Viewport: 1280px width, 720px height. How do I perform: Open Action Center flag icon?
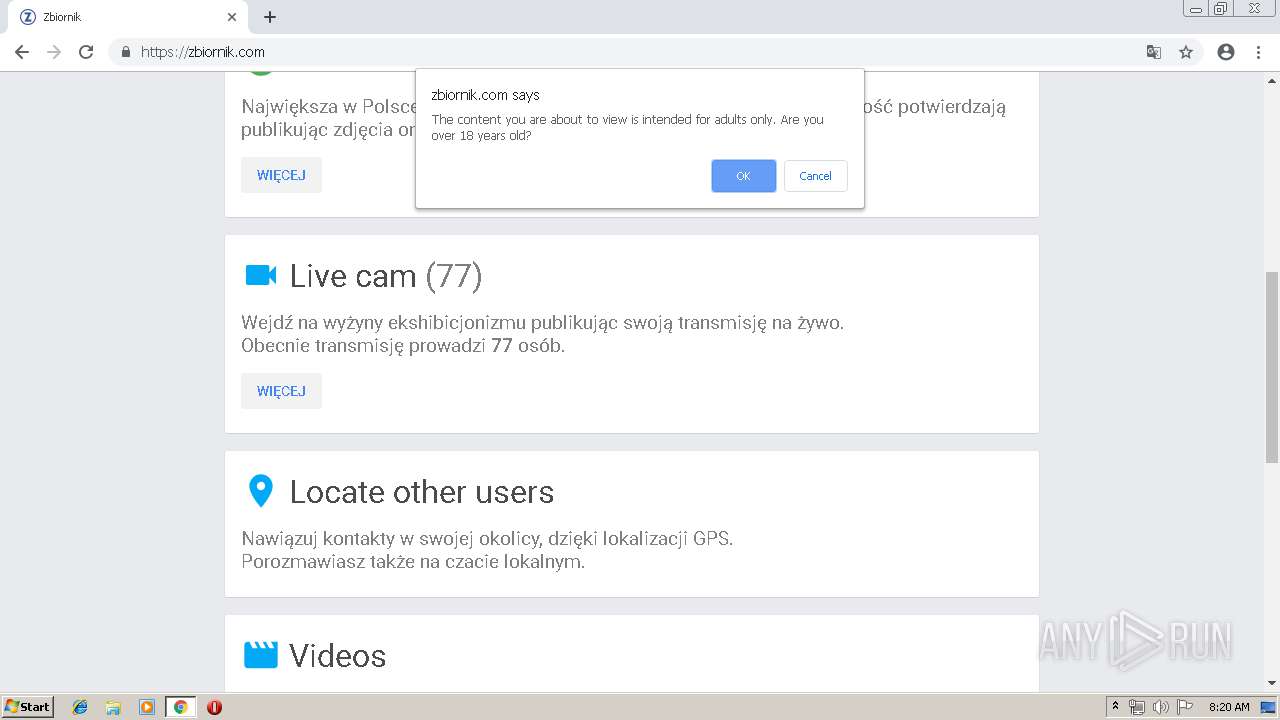pos(1185,707)
